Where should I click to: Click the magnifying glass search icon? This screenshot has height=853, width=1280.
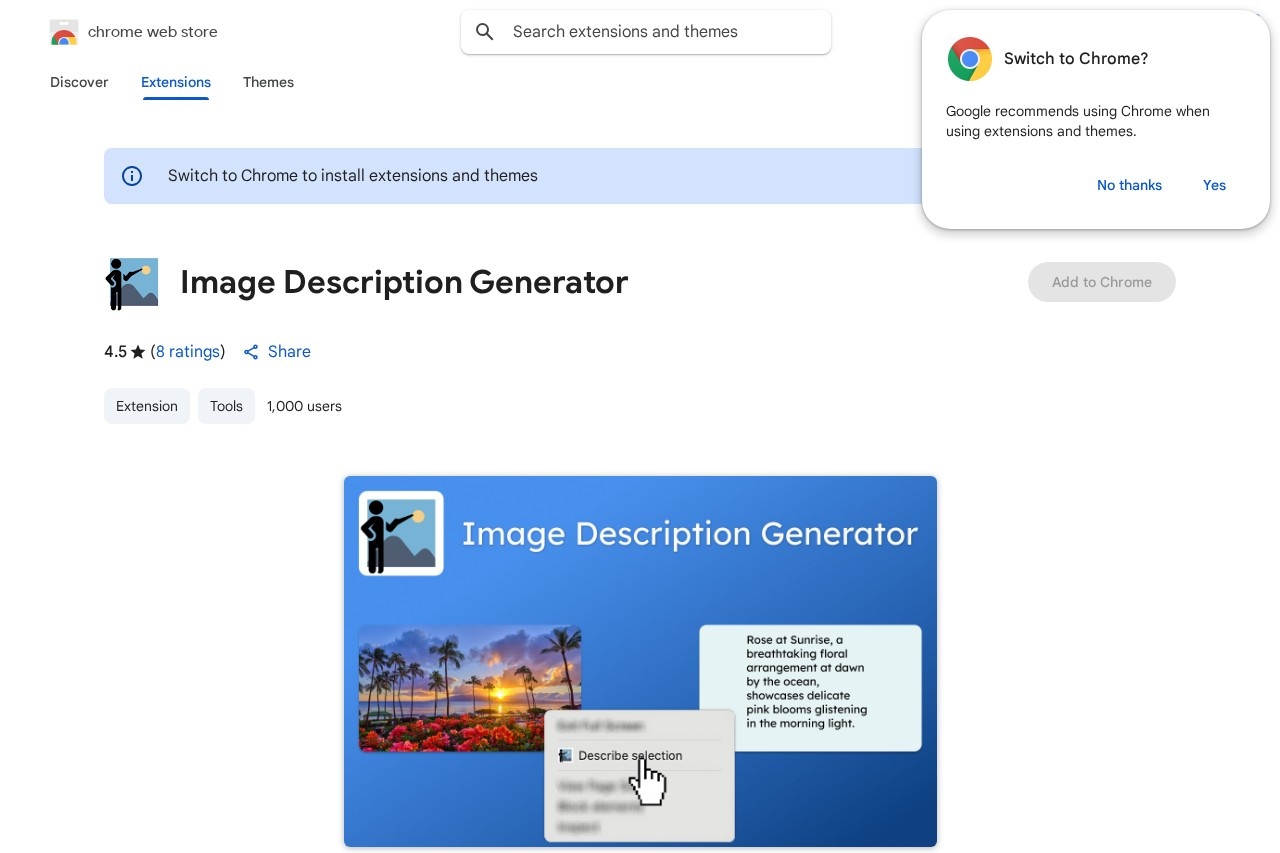(x=485, y=32)
